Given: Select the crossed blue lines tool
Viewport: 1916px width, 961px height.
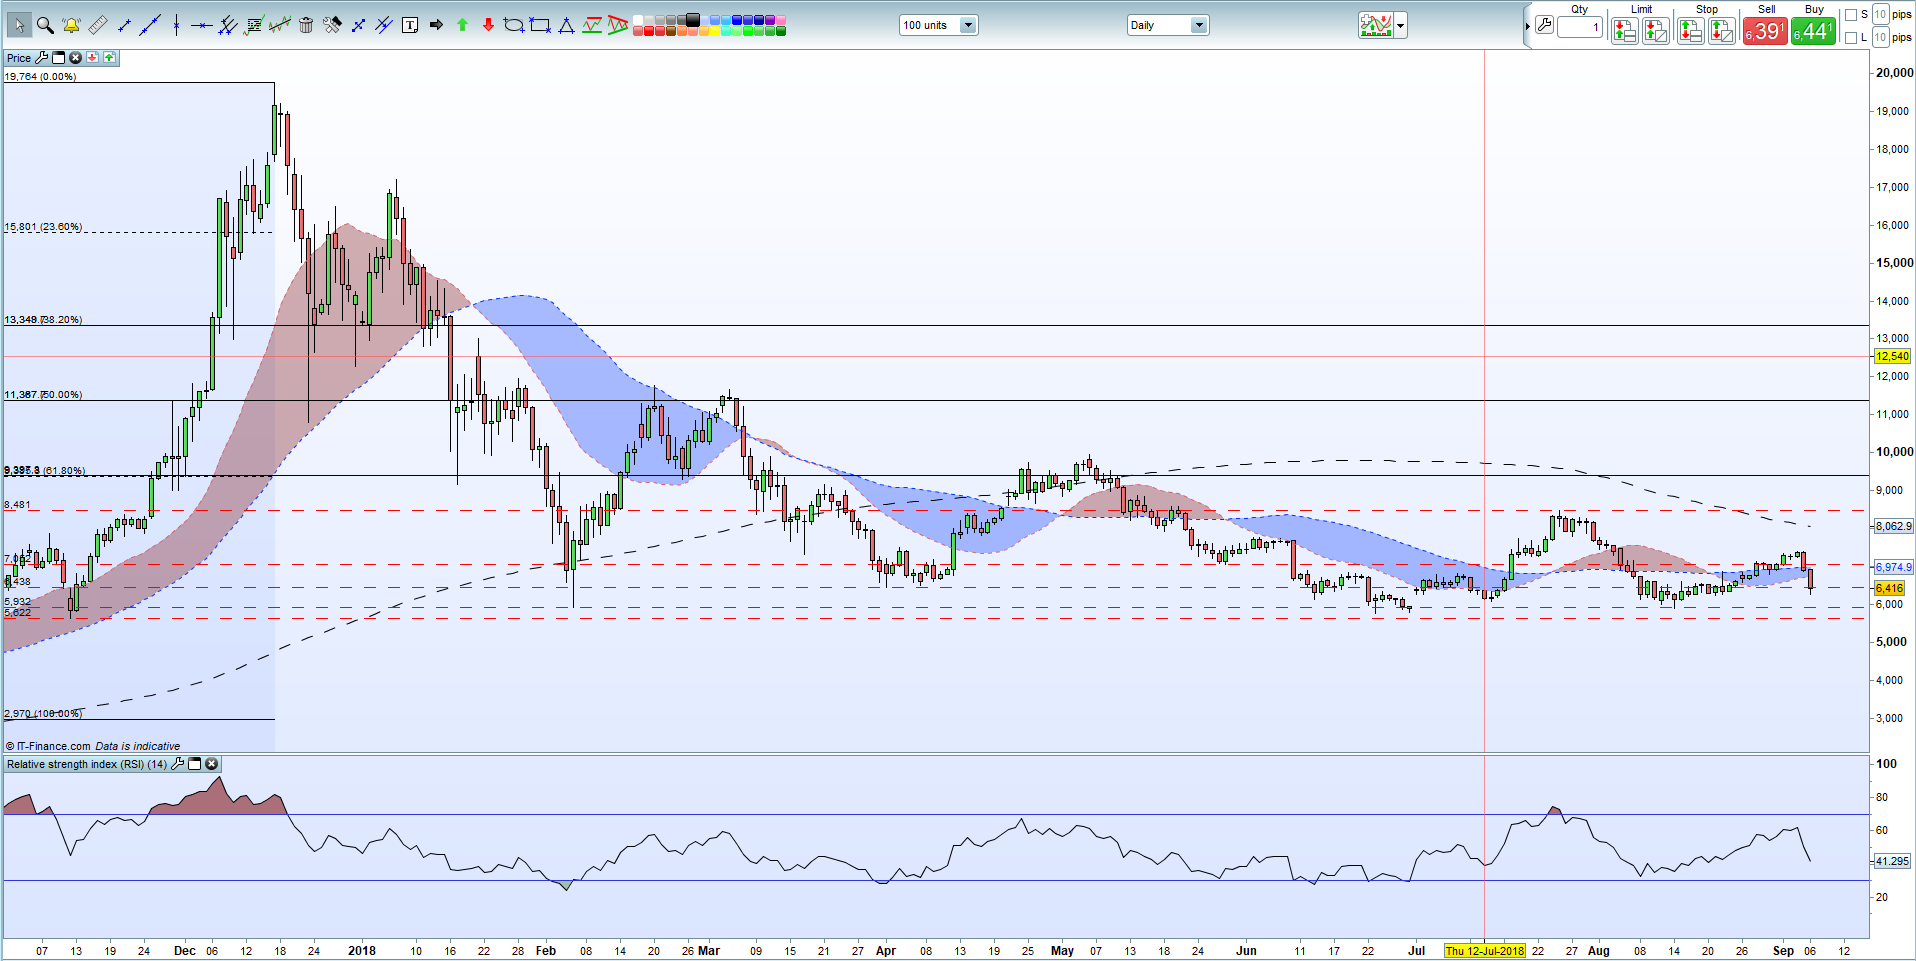Looking at the screenshot, I should pos(384,25).
